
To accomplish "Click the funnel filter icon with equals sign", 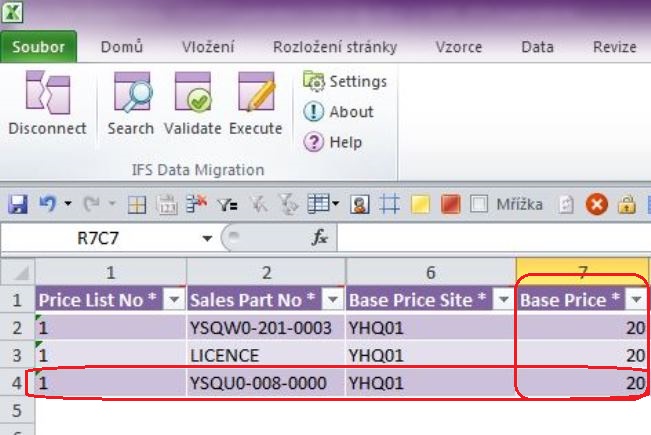I will point(227,204).
